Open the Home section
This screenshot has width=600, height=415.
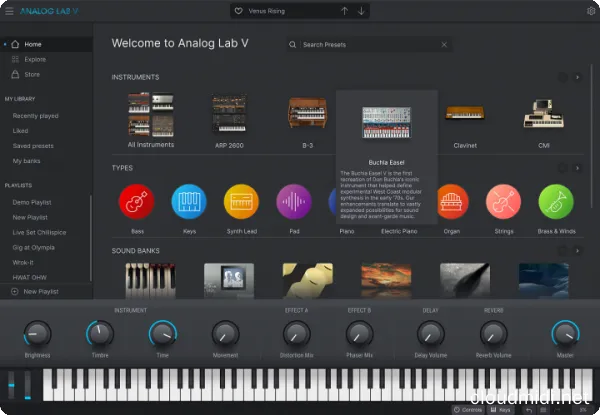[46, 44]
